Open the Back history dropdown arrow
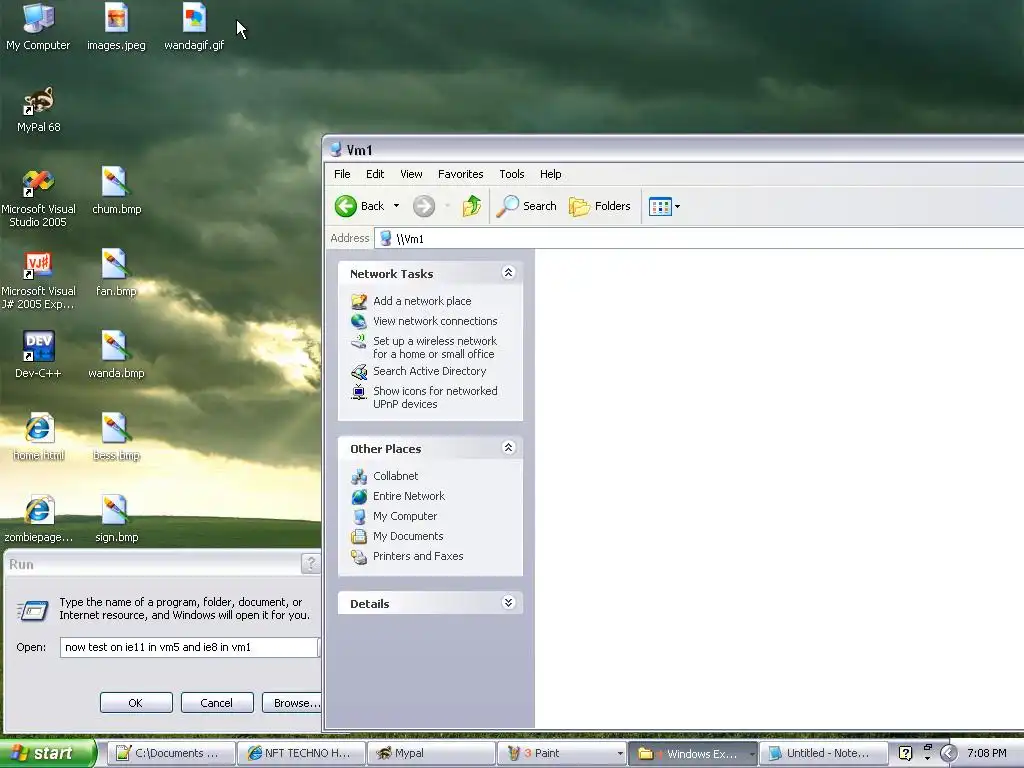Screen dimensions: 1024x768 [x=396, y=206]
